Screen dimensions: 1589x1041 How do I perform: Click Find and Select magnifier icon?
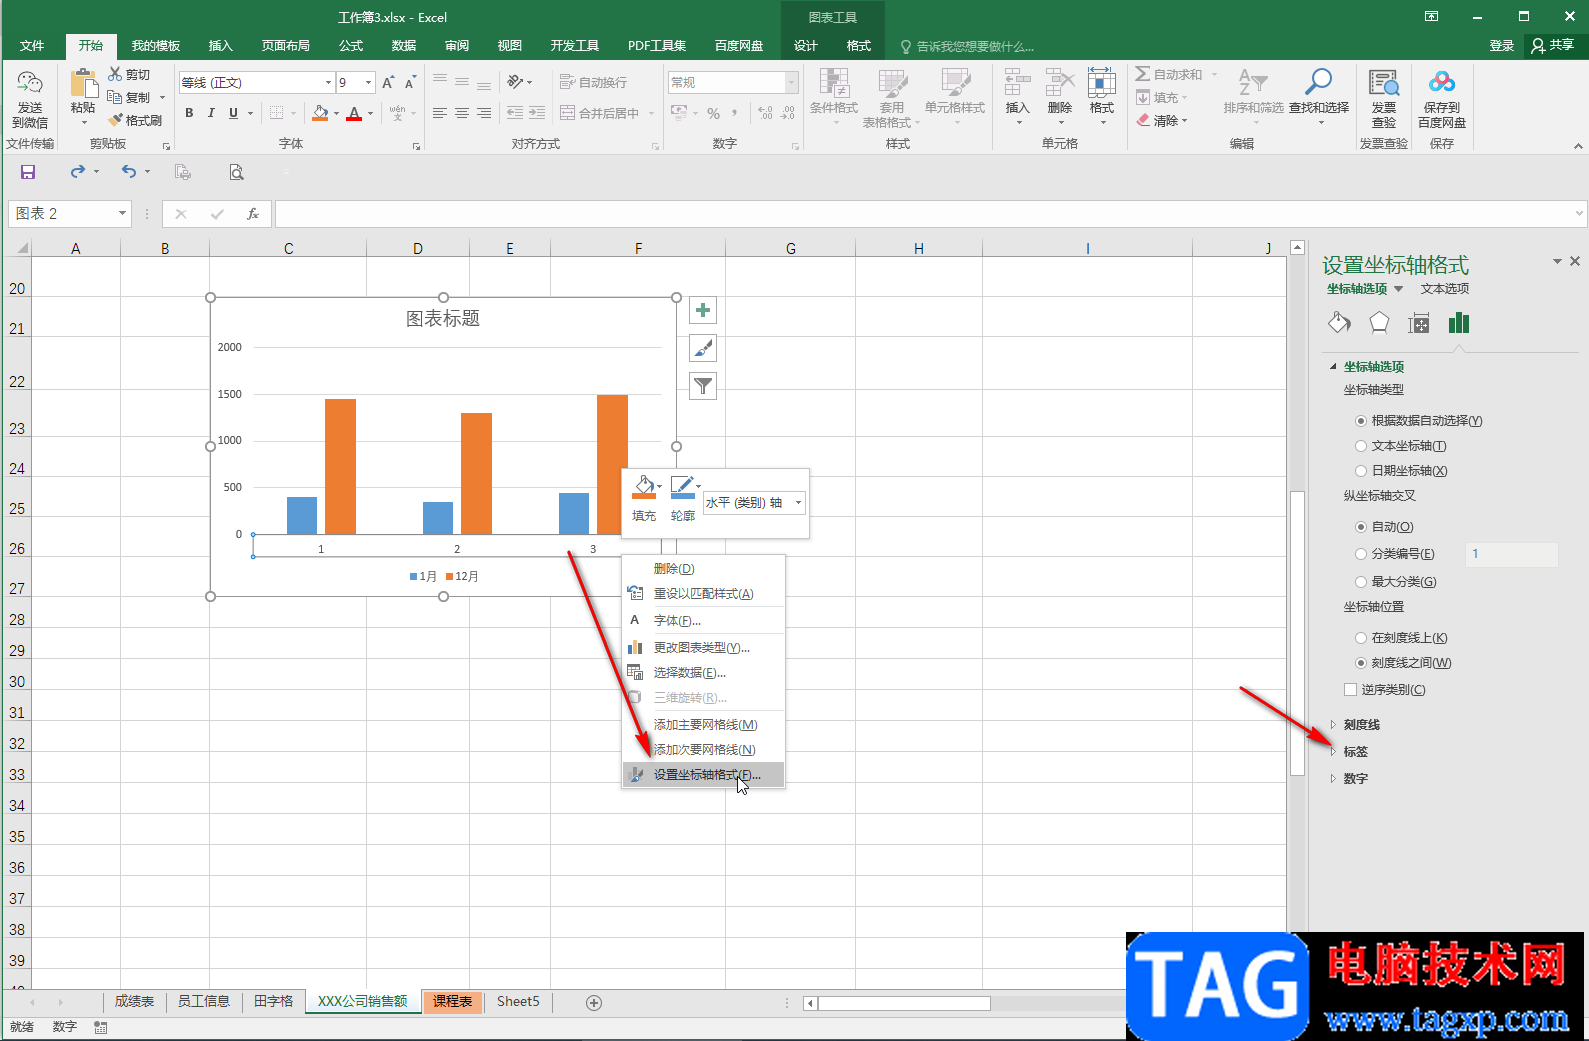click(x=1318, y=82)
